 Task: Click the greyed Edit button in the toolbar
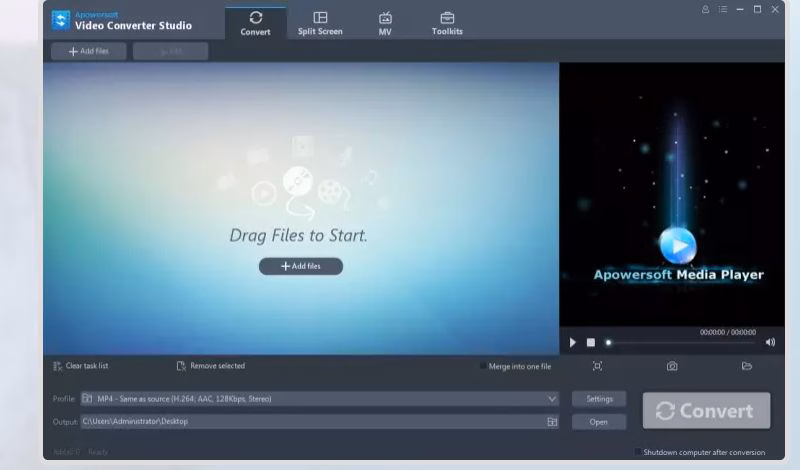pyautogui.click(x=170, y=51)
